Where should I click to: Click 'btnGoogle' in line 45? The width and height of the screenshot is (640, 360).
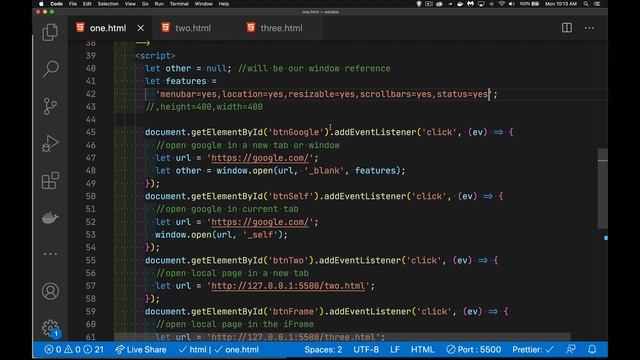[x=296, y=132]
